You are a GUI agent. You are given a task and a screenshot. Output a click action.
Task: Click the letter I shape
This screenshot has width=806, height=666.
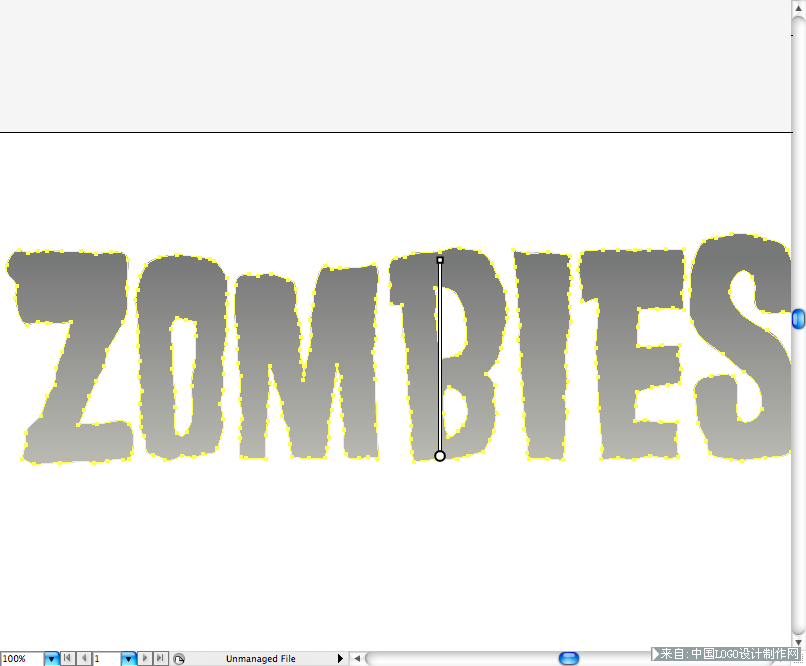coord(544,356)
